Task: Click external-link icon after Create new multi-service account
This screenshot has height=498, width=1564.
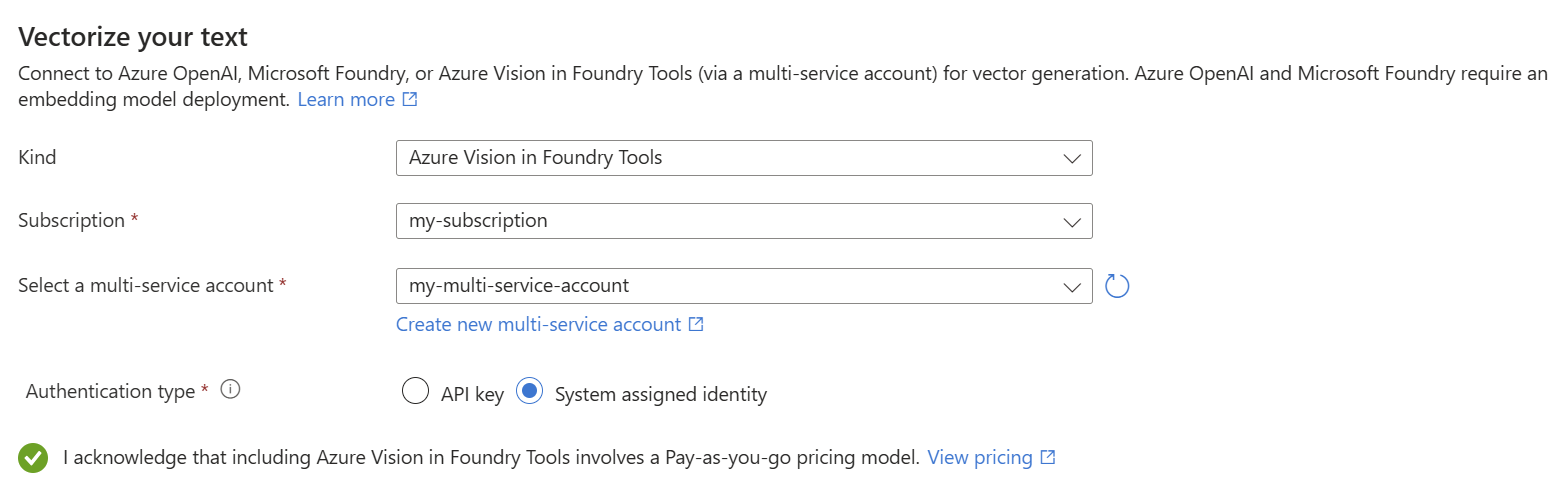Action: (697, 325)
